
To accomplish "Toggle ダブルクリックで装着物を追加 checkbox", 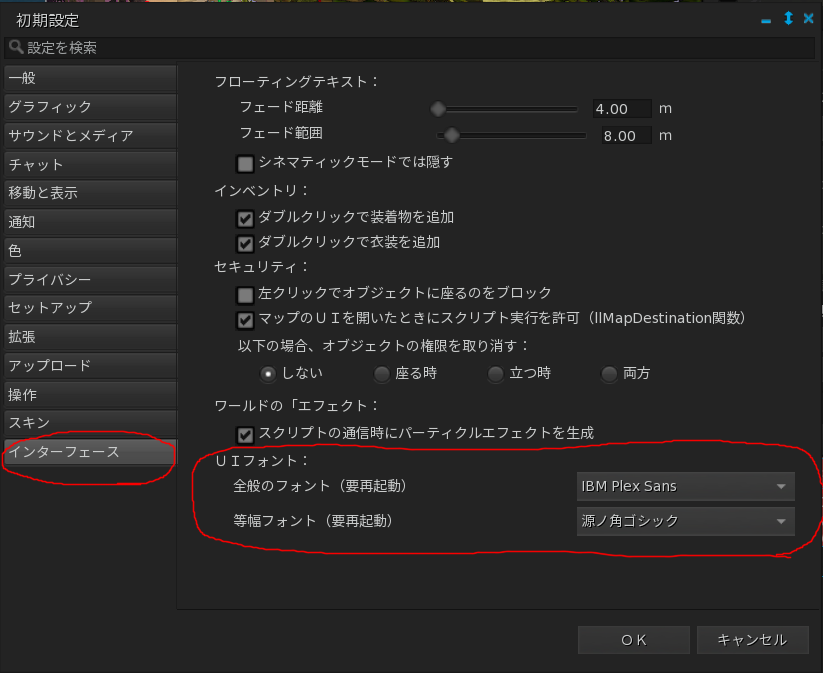I will [245, 218].
